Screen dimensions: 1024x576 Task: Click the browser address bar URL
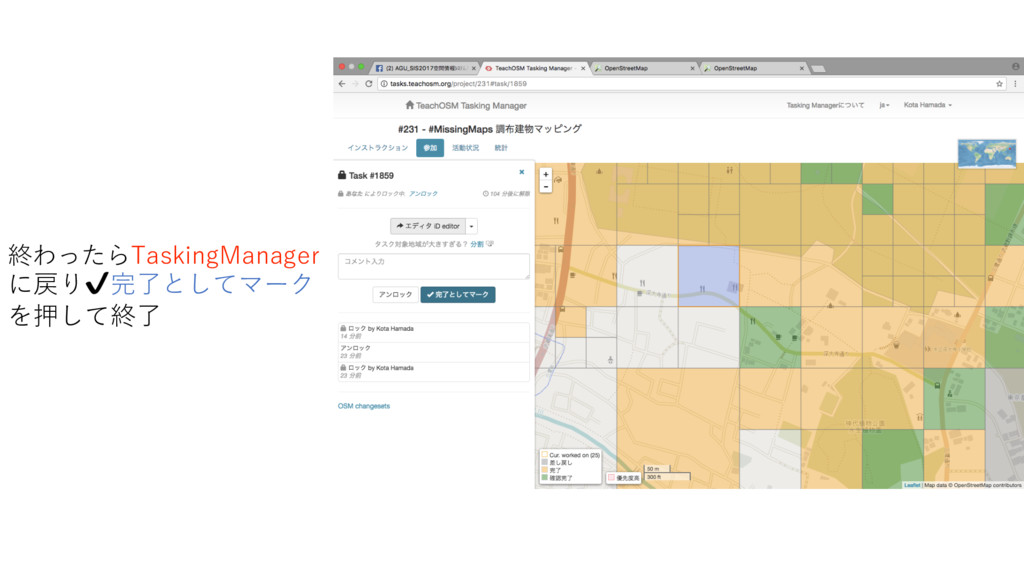[458, 84]
